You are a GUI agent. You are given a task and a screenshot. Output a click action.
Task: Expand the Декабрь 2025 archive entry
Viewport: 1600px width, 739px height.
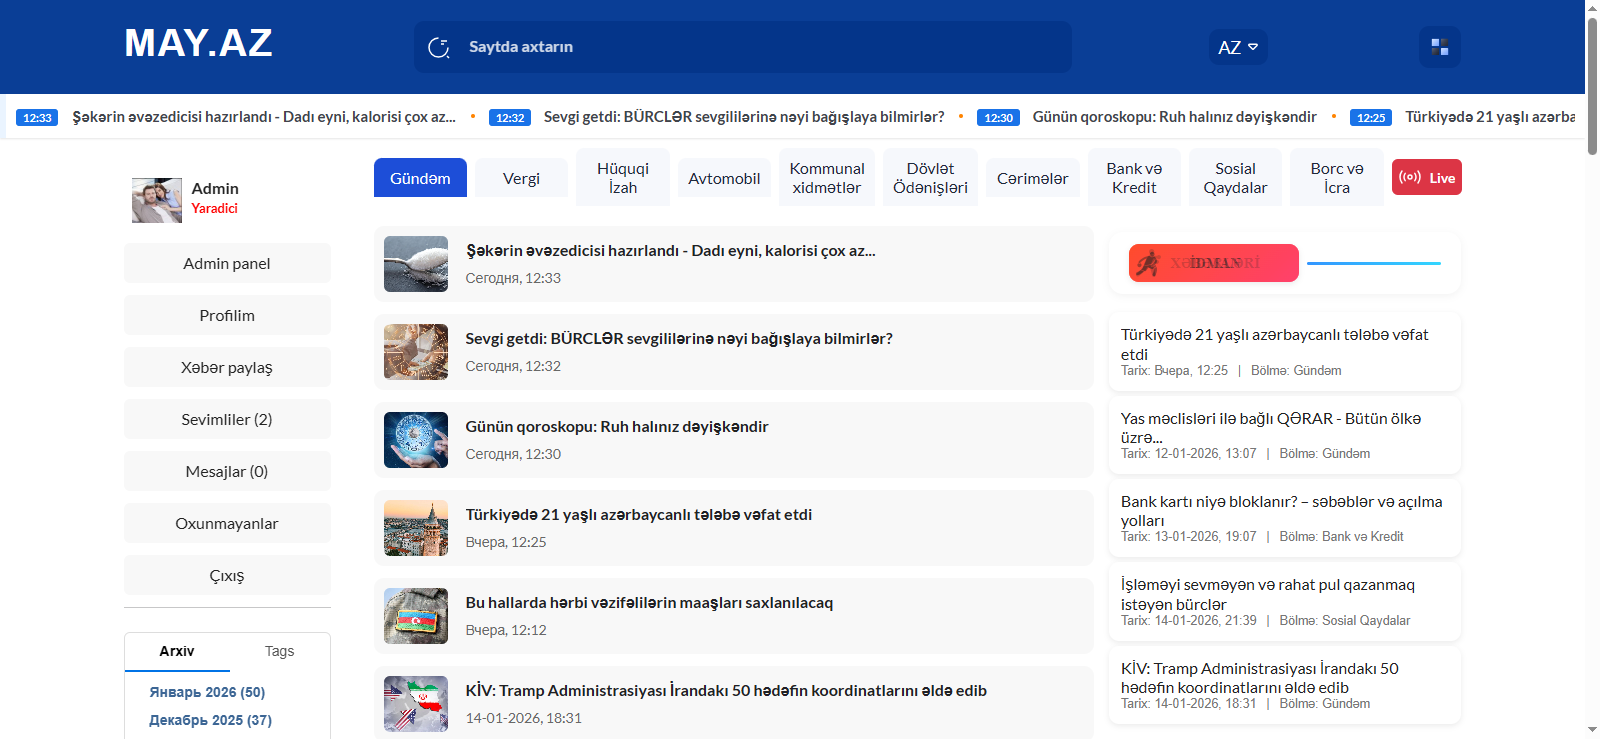(210, 720)
